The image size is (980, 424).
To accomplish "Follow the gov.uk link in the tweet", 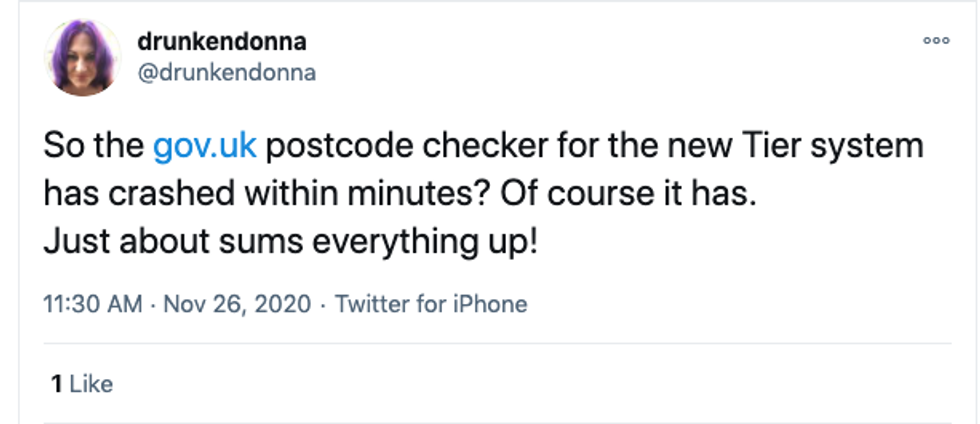I will tap(205, 147).
